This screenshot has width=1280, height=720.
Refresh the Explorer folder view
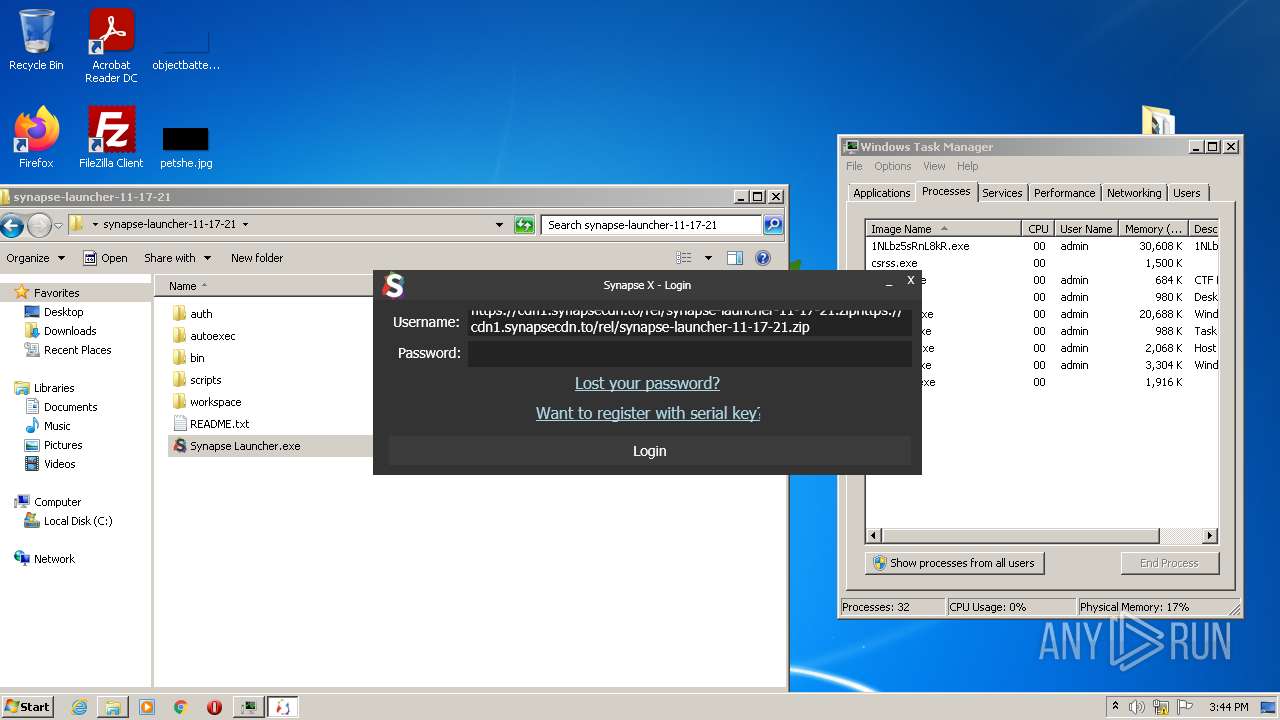coord(524,225)
